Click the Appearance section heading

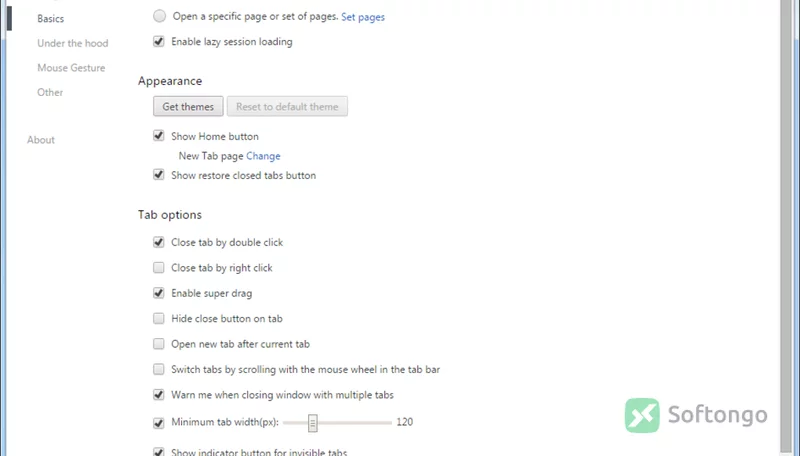point(170,81)
